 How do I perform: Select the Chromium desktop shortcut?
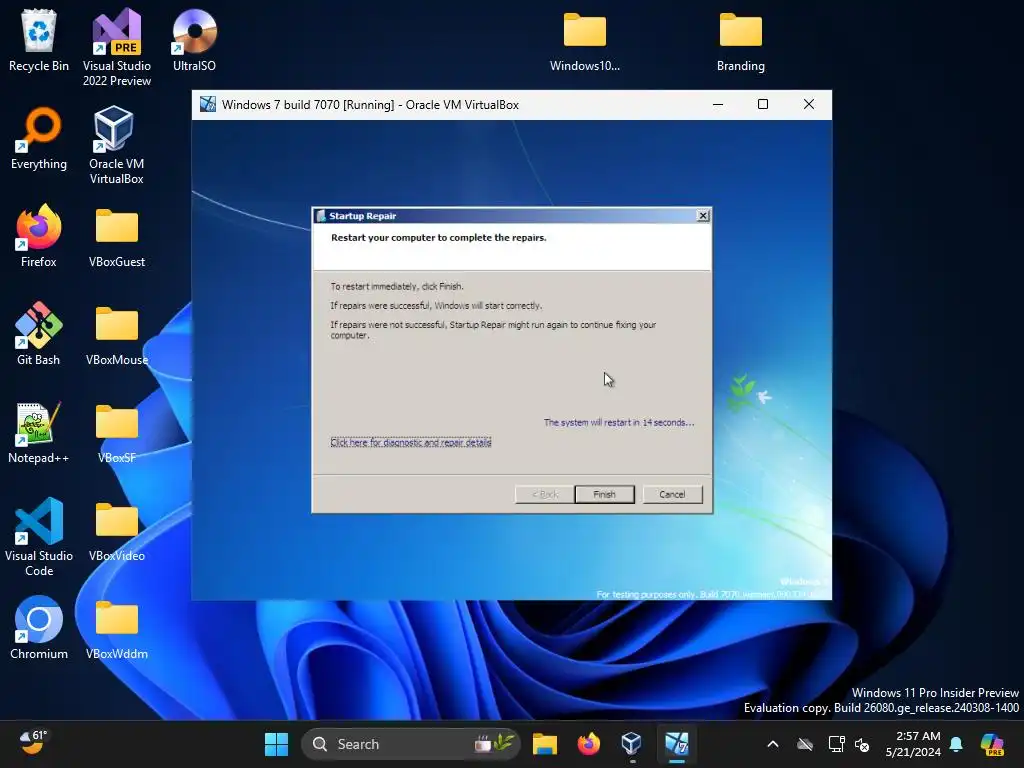39,628
